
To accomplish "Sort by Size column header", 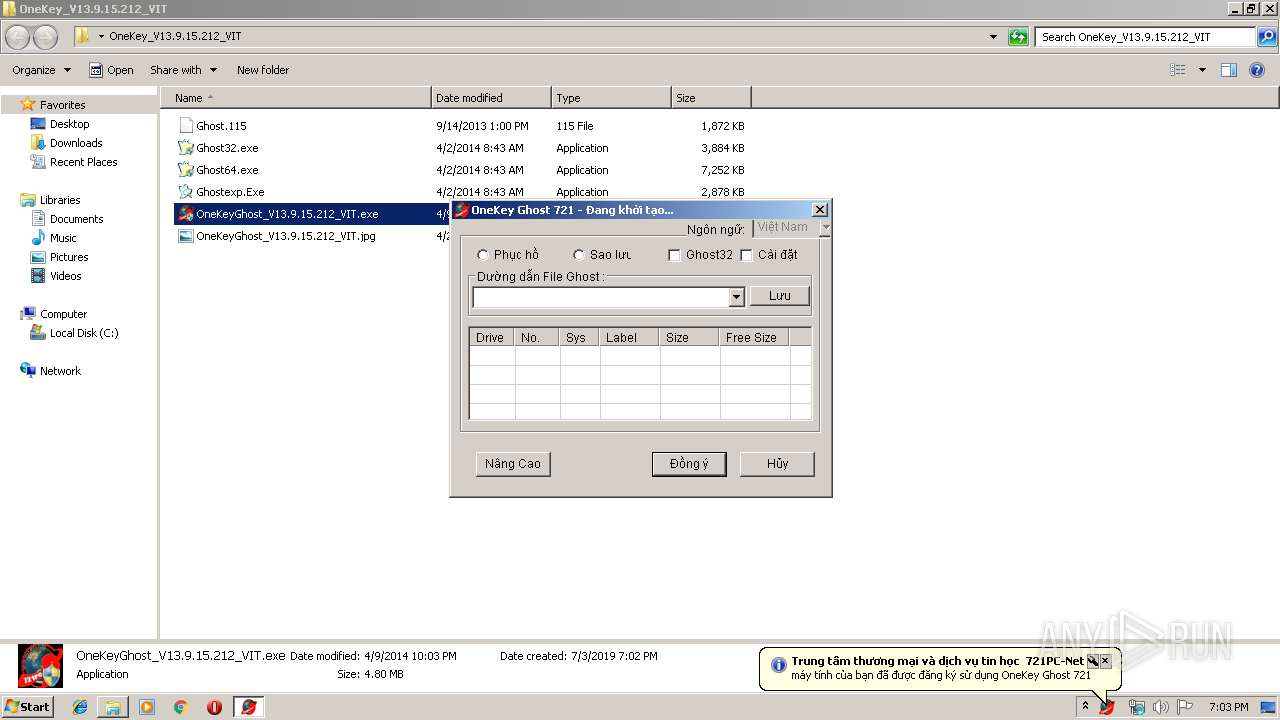I will [711, 98].
